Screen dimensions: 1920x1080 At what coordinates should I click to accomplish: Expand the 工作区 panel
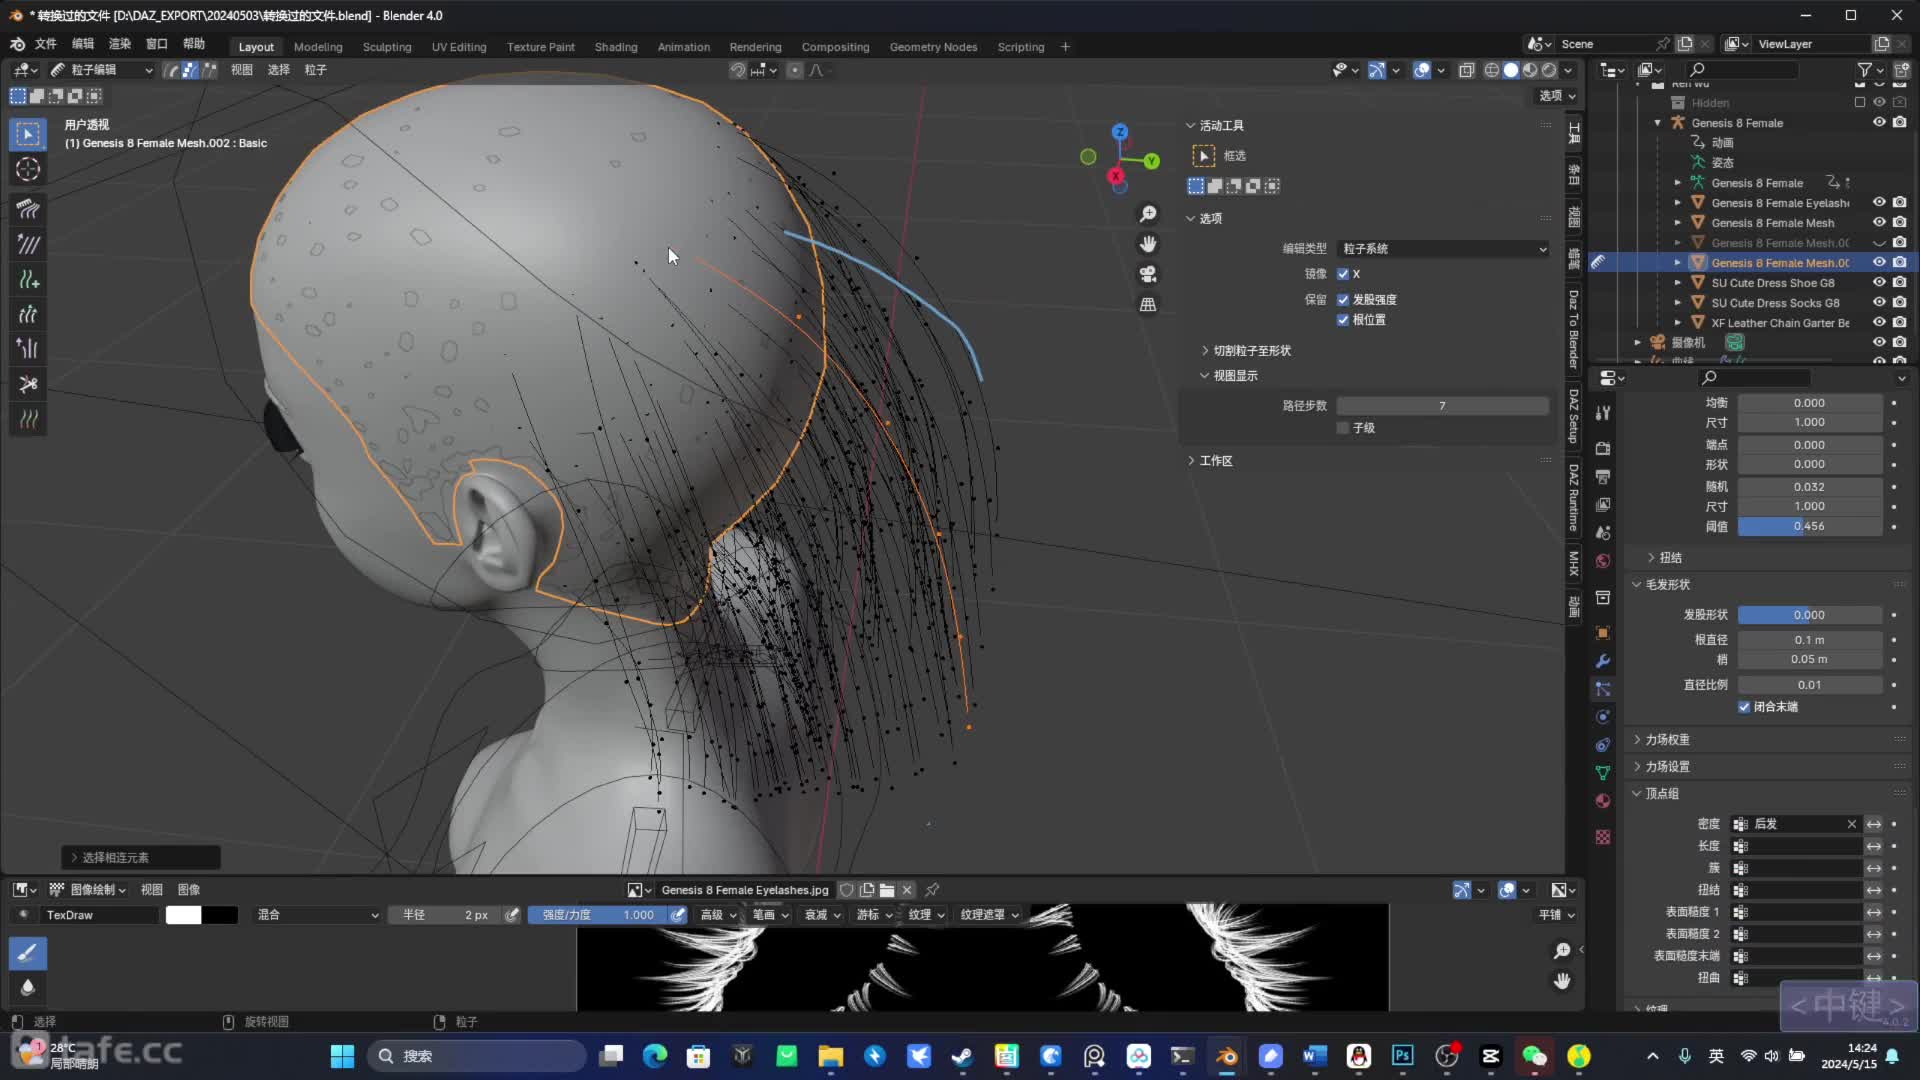[x=1216, y=461]
